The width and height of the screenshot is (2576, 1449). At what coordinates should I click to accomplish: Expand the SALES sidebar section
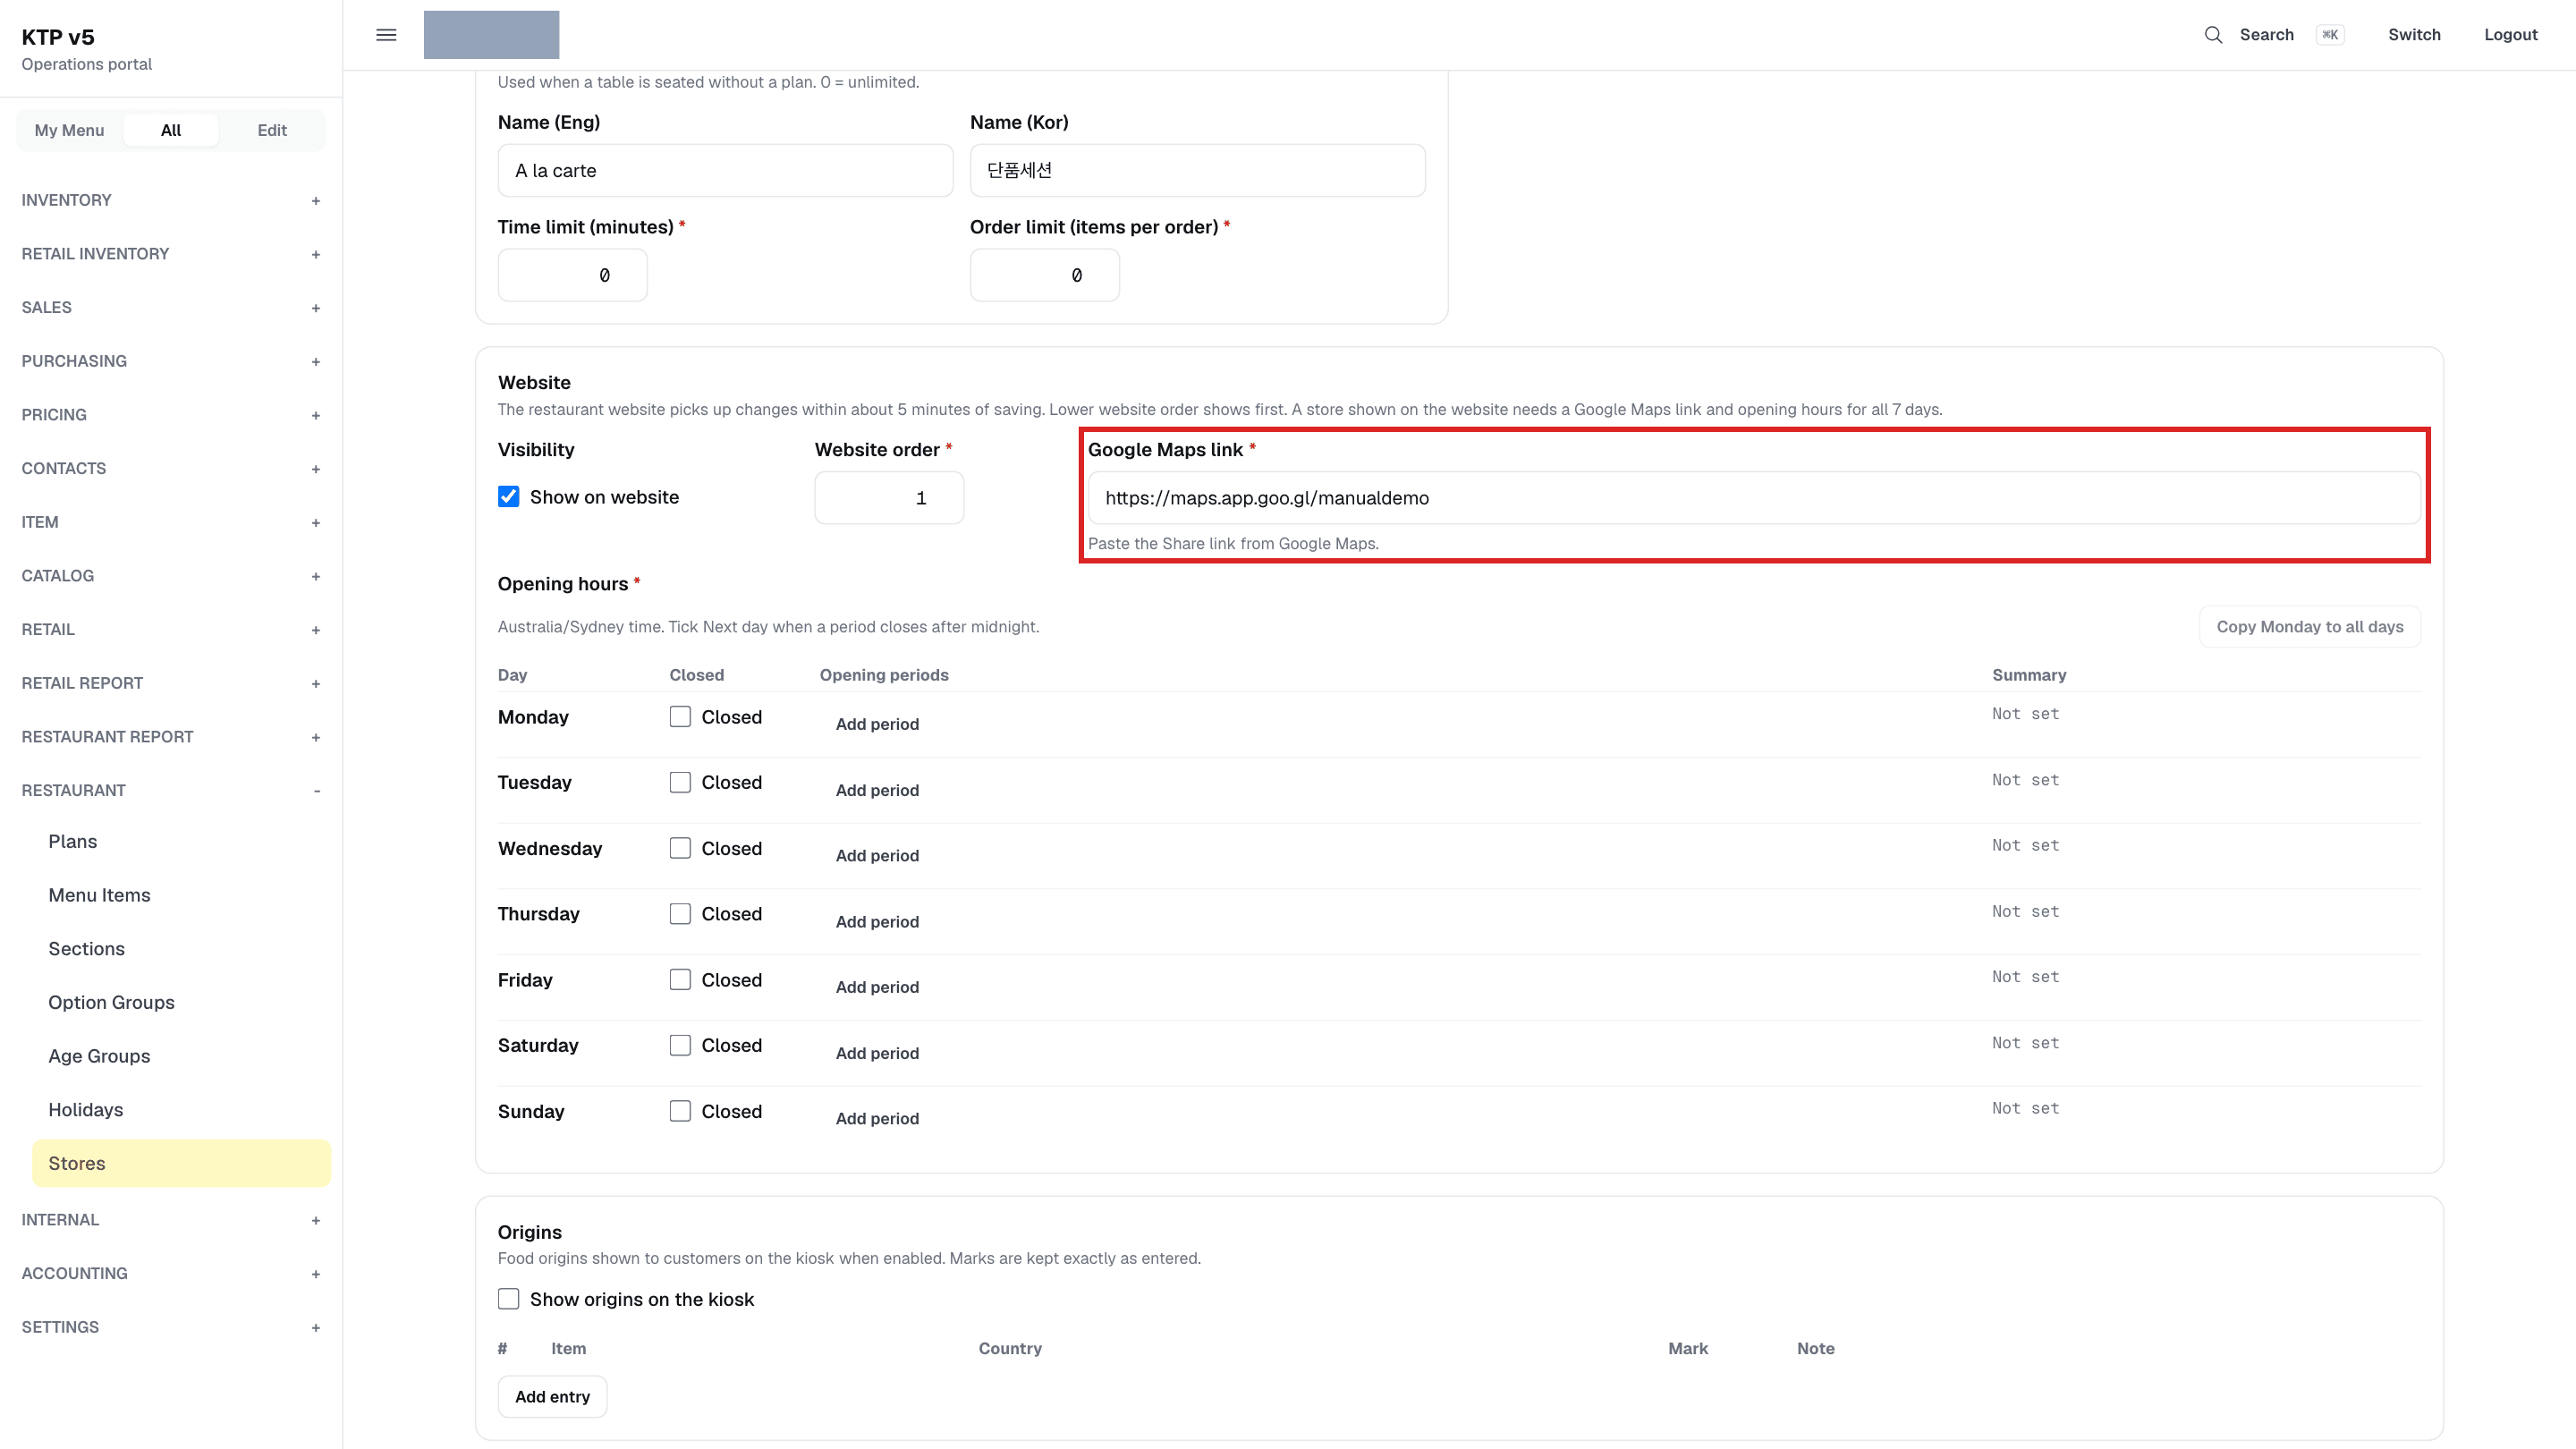pyautogui.click(x=171, y=307)
